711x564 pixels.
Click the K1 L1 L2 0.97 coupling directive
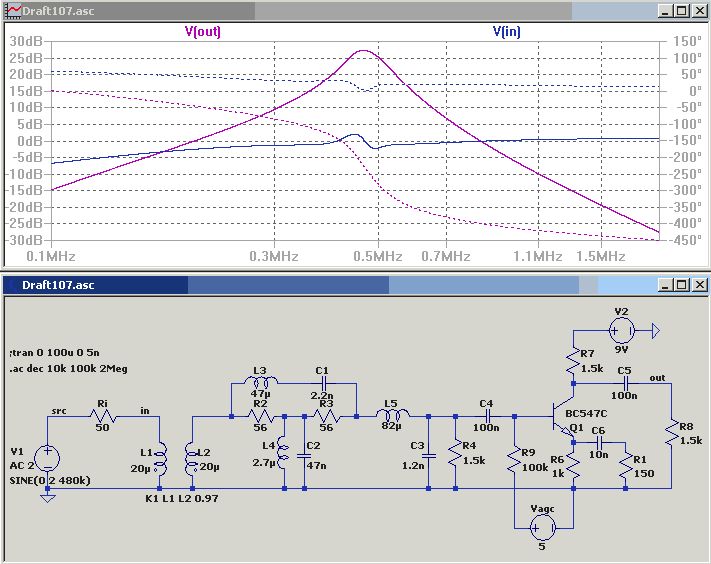182,498
